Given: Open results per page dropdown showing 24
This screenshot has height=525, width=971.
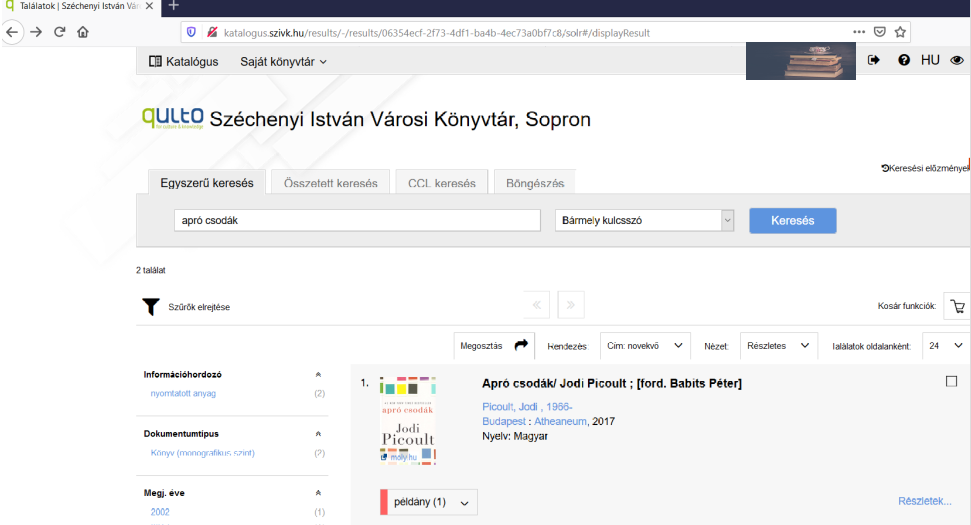Looking at the screenshot, I should tap(946, 345).
